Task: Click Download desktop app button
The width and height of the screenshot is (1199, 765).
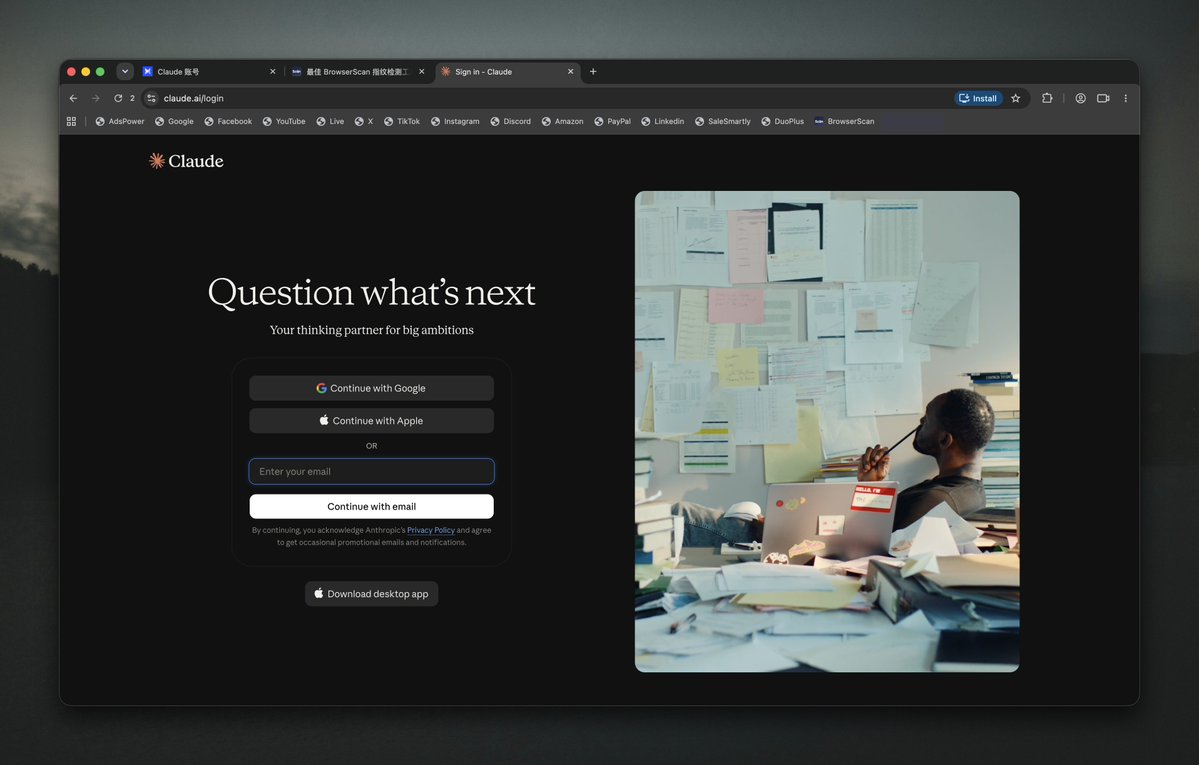Action: point(372,594)
